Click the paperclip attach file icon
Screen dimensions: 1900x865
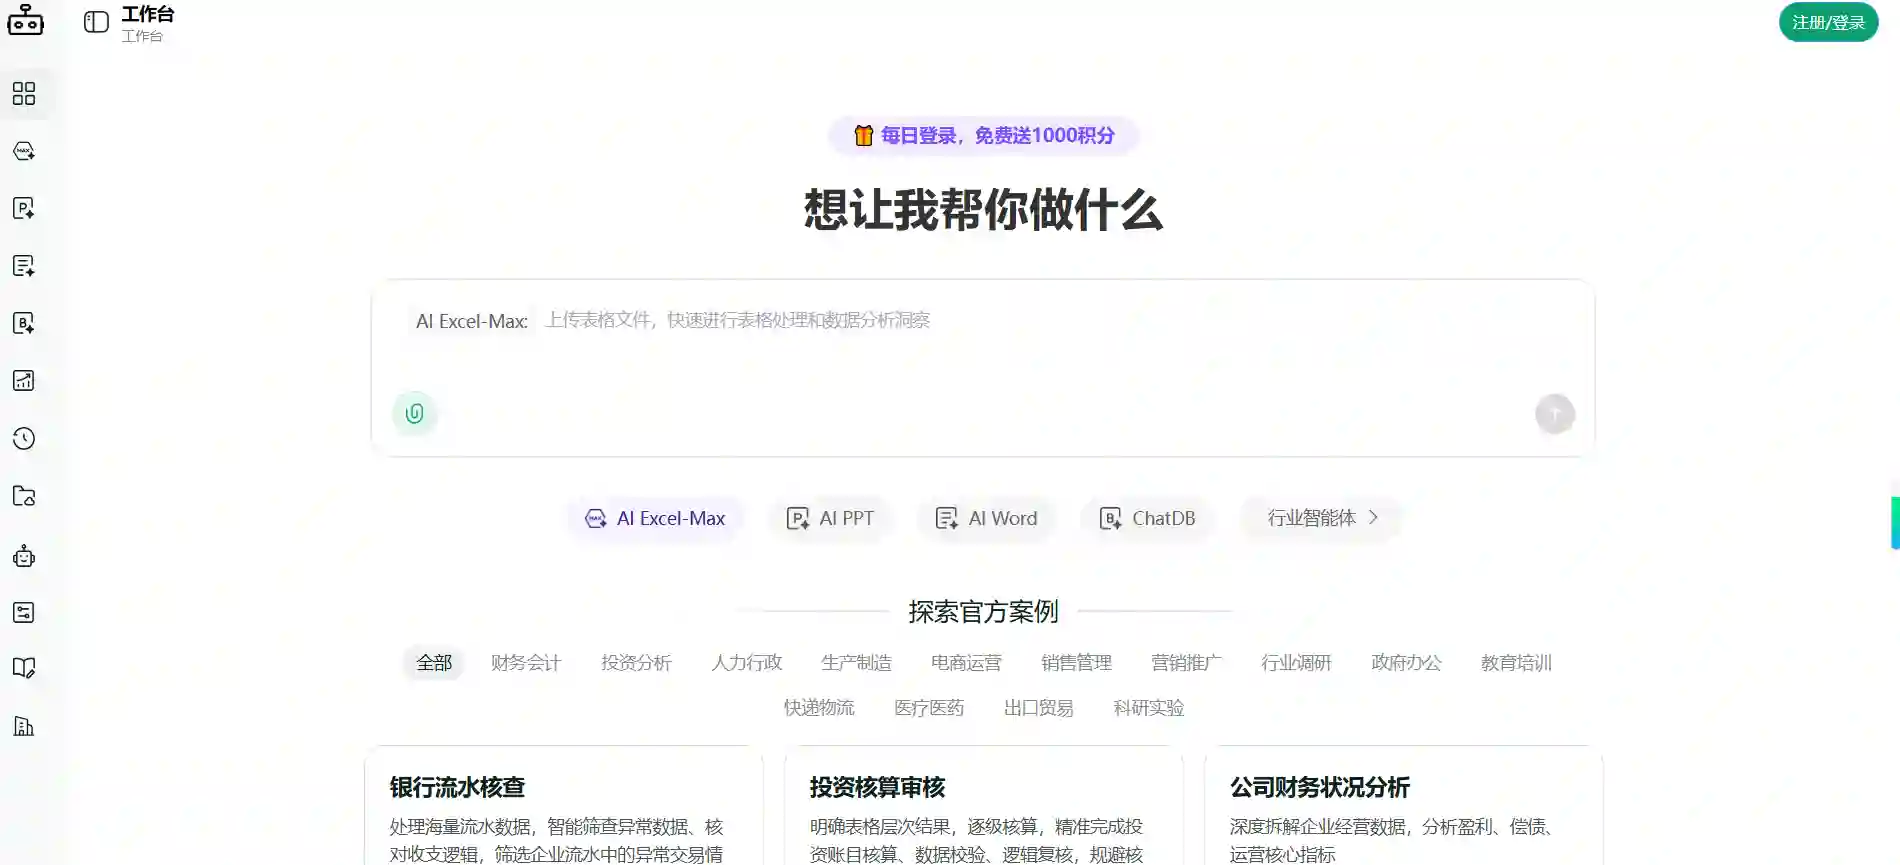tap(414, 413)
